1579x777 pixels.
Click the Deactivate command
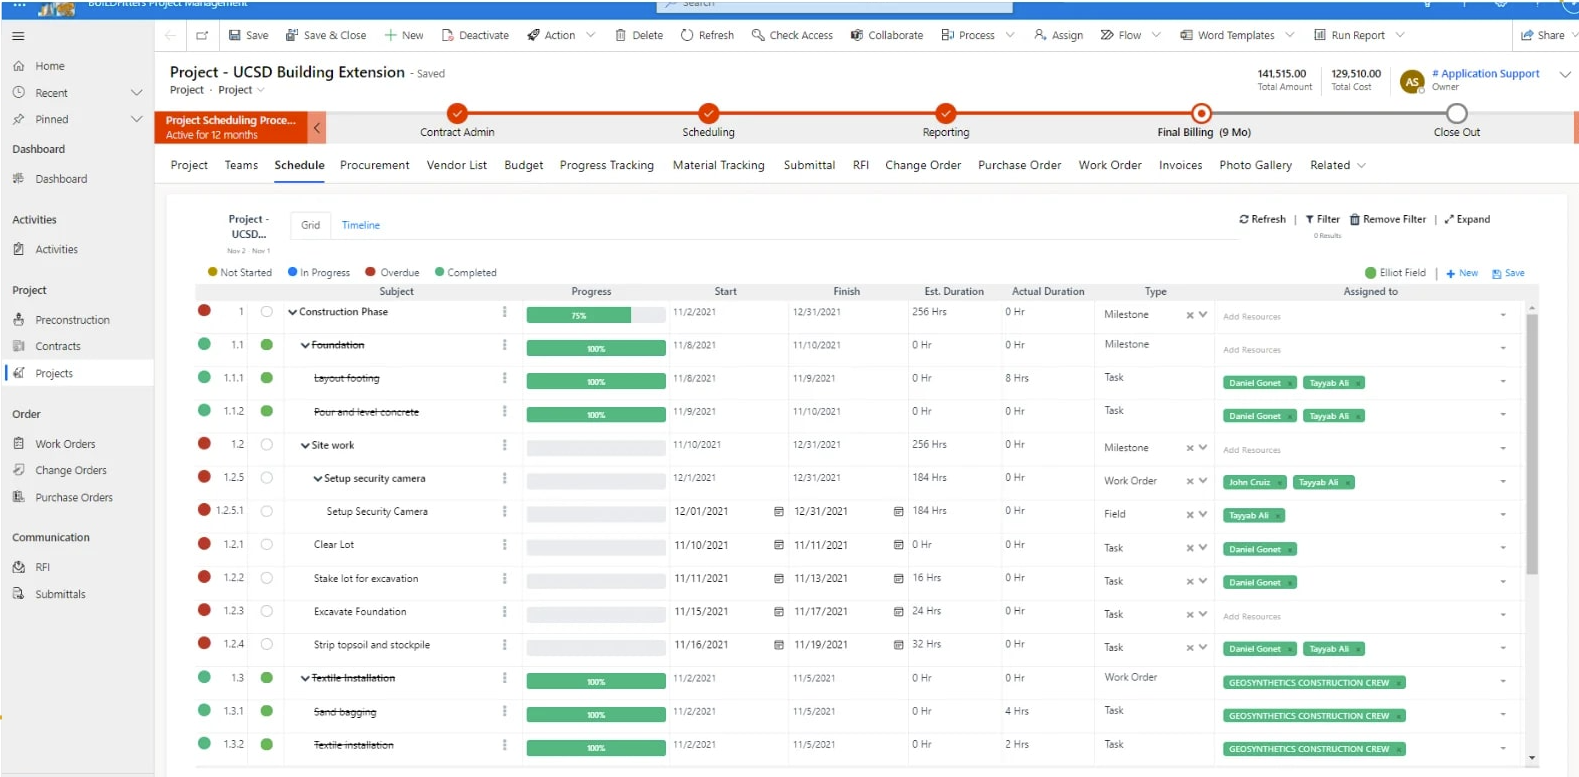click(x=475, y=35)
